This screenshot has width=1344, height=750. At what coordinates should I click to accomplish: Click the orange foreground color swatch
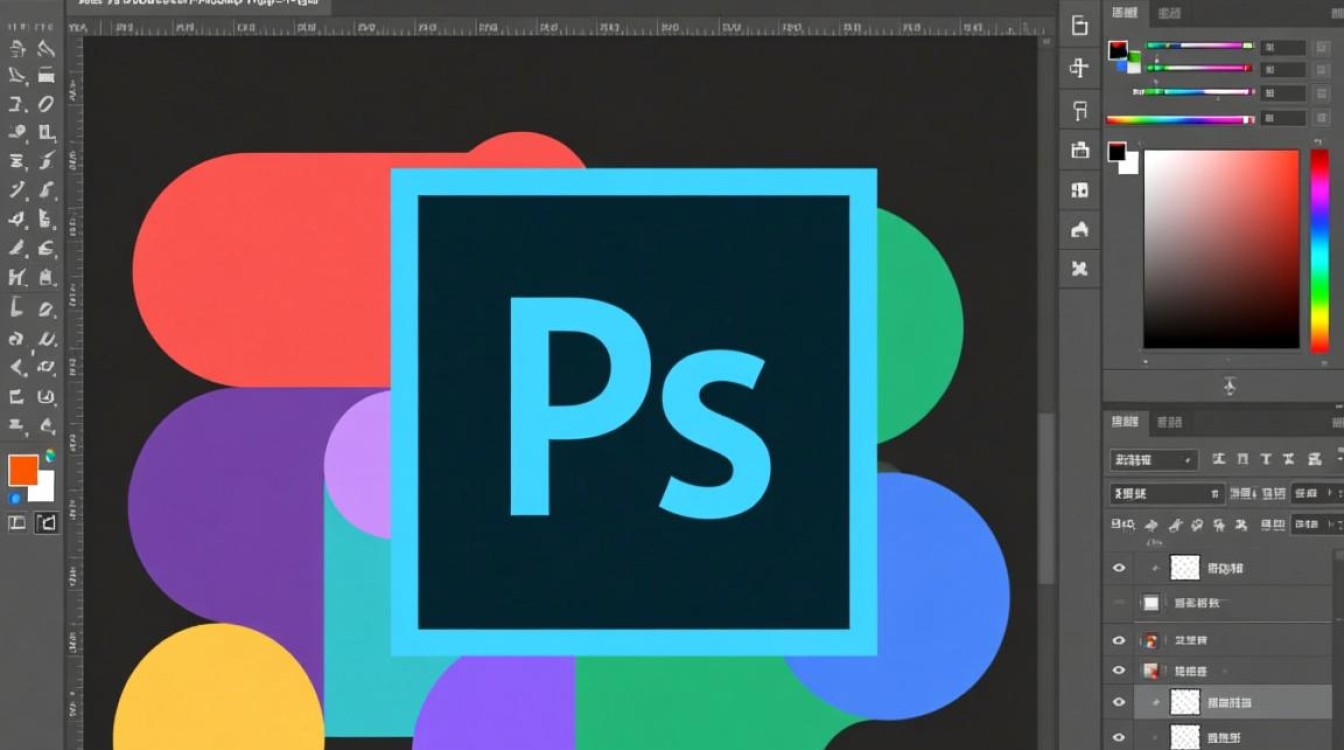[23, 470]
